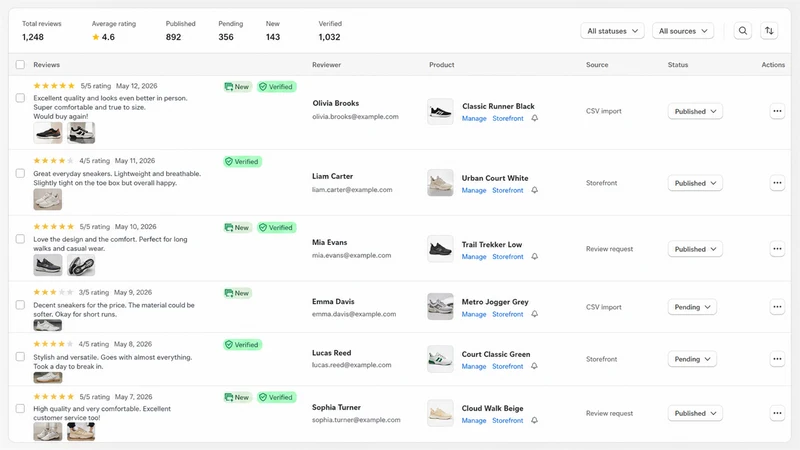Click Cloud Walk Beige product image
This screenshot has height=450, width=800.
440,413
